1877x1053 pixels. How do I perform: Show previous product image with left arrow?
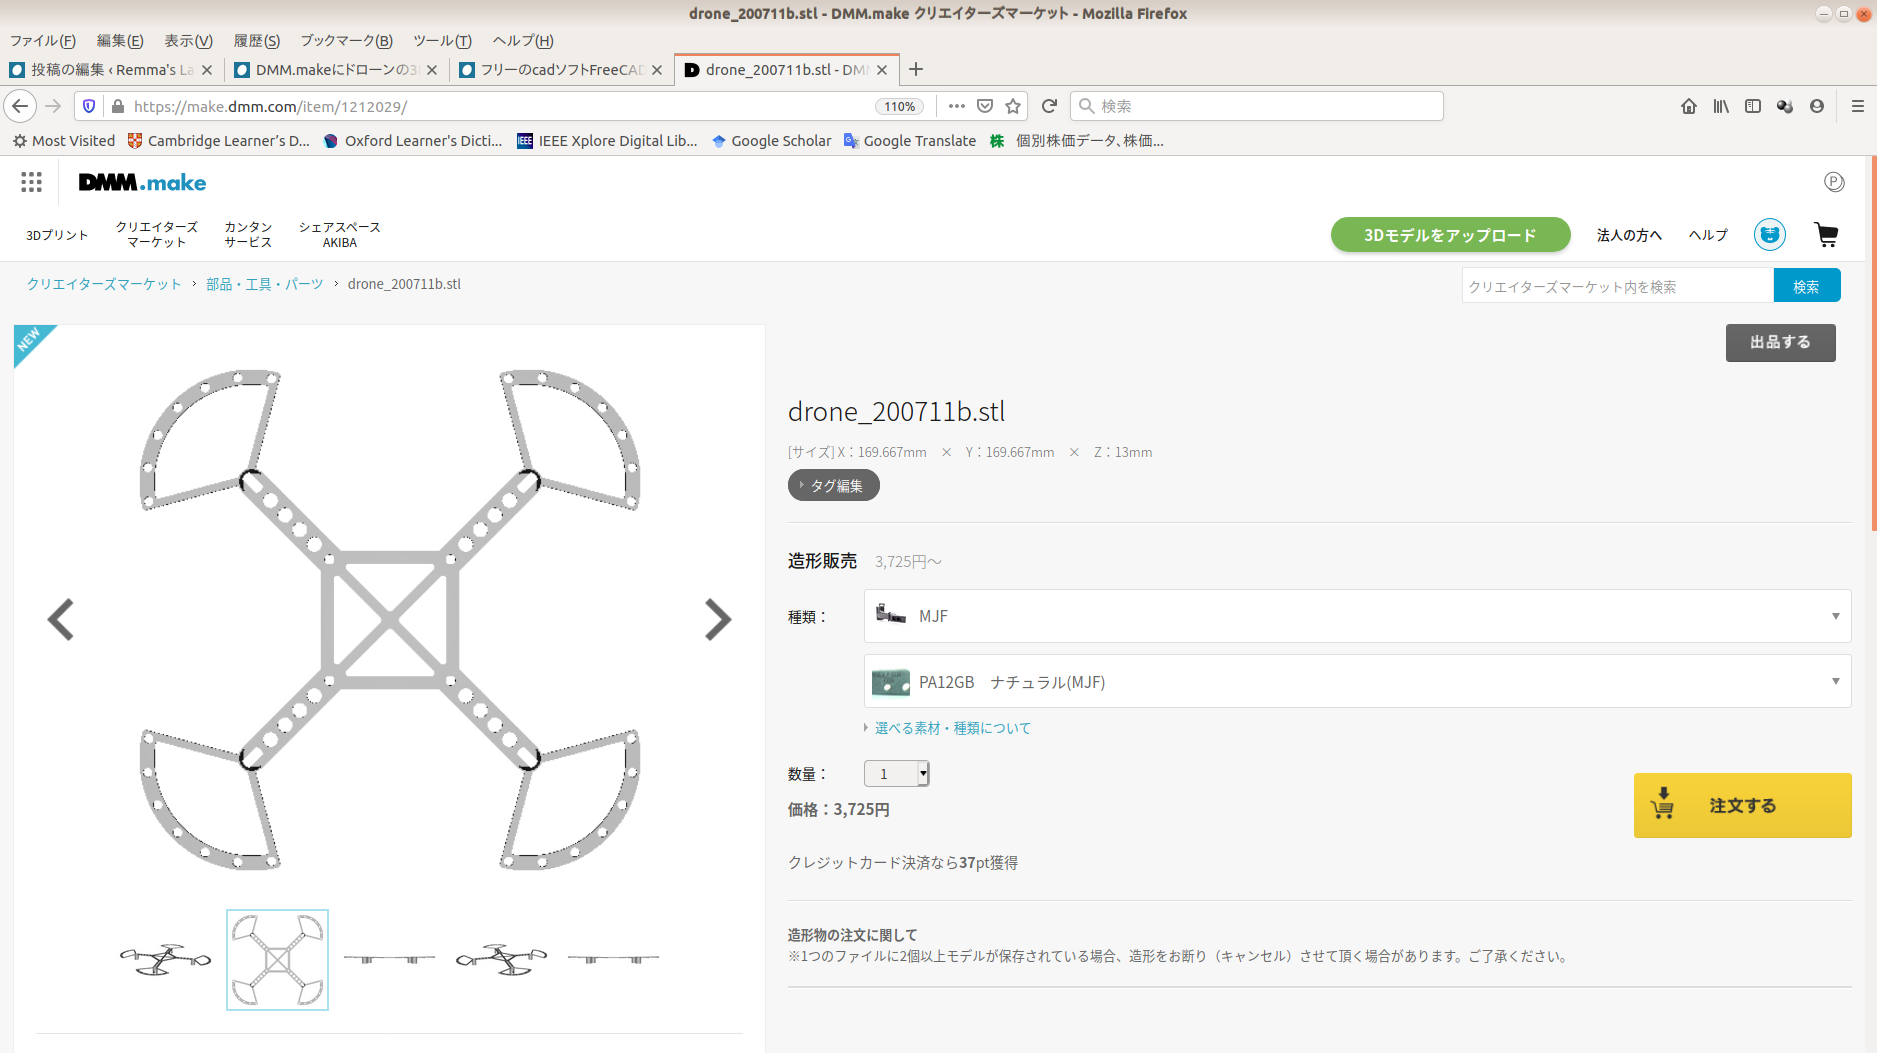(x=61, y=620)
